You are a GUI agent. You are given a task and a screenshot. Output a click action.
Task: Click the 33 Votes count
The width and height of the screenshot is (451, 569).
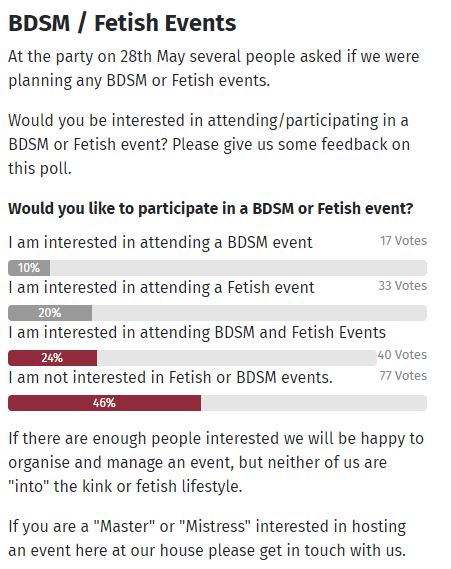[x=403, y=286]
